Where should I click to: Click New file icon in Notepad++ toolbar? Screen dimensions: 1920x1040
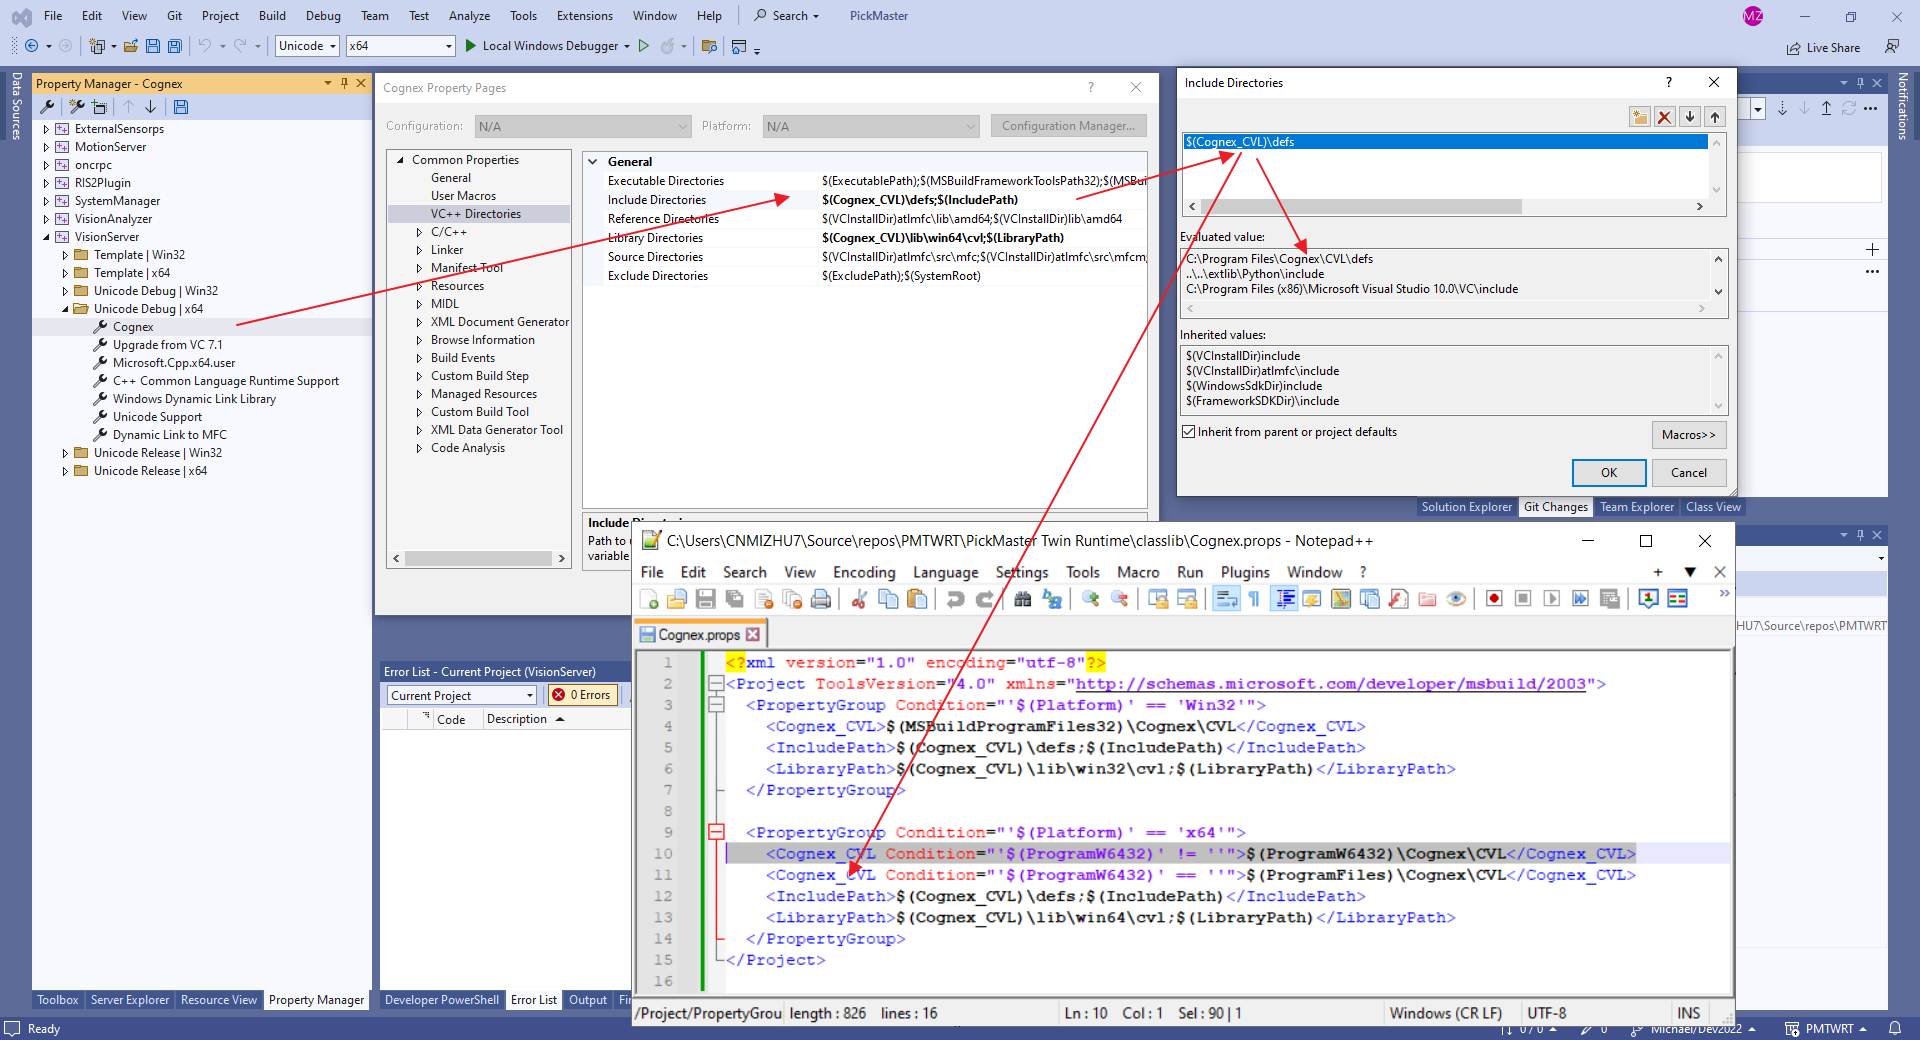[649, 599]
